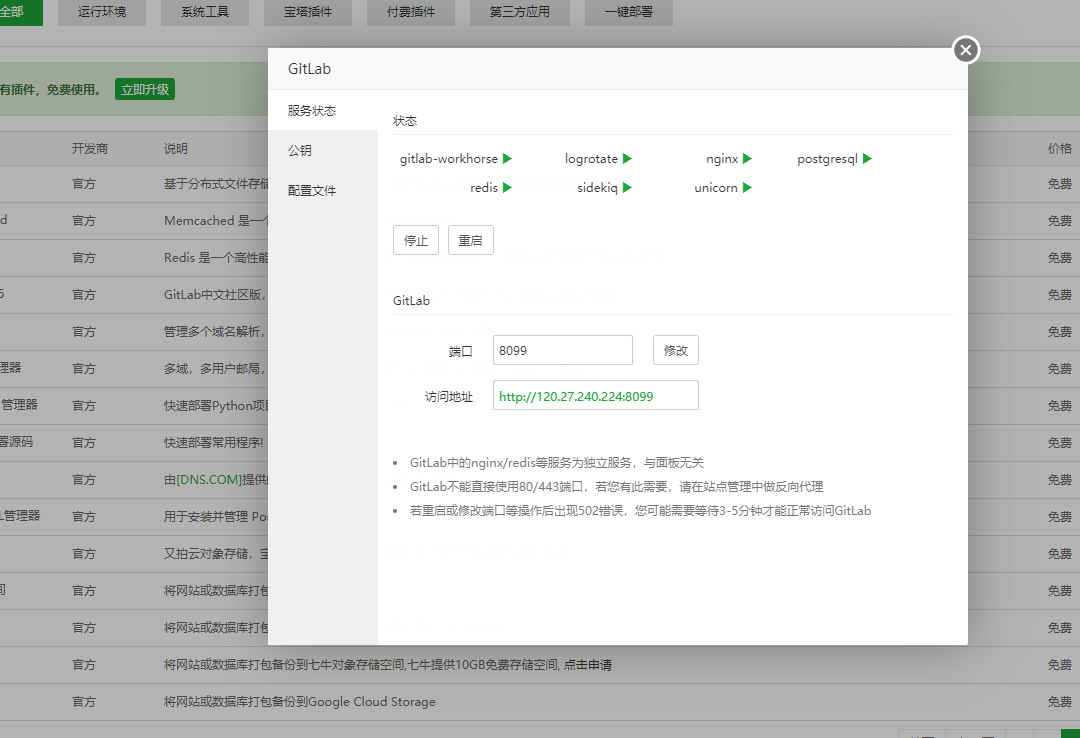
Task: Click the 管理多个域名解析 description text
Action: click(216, 332)
